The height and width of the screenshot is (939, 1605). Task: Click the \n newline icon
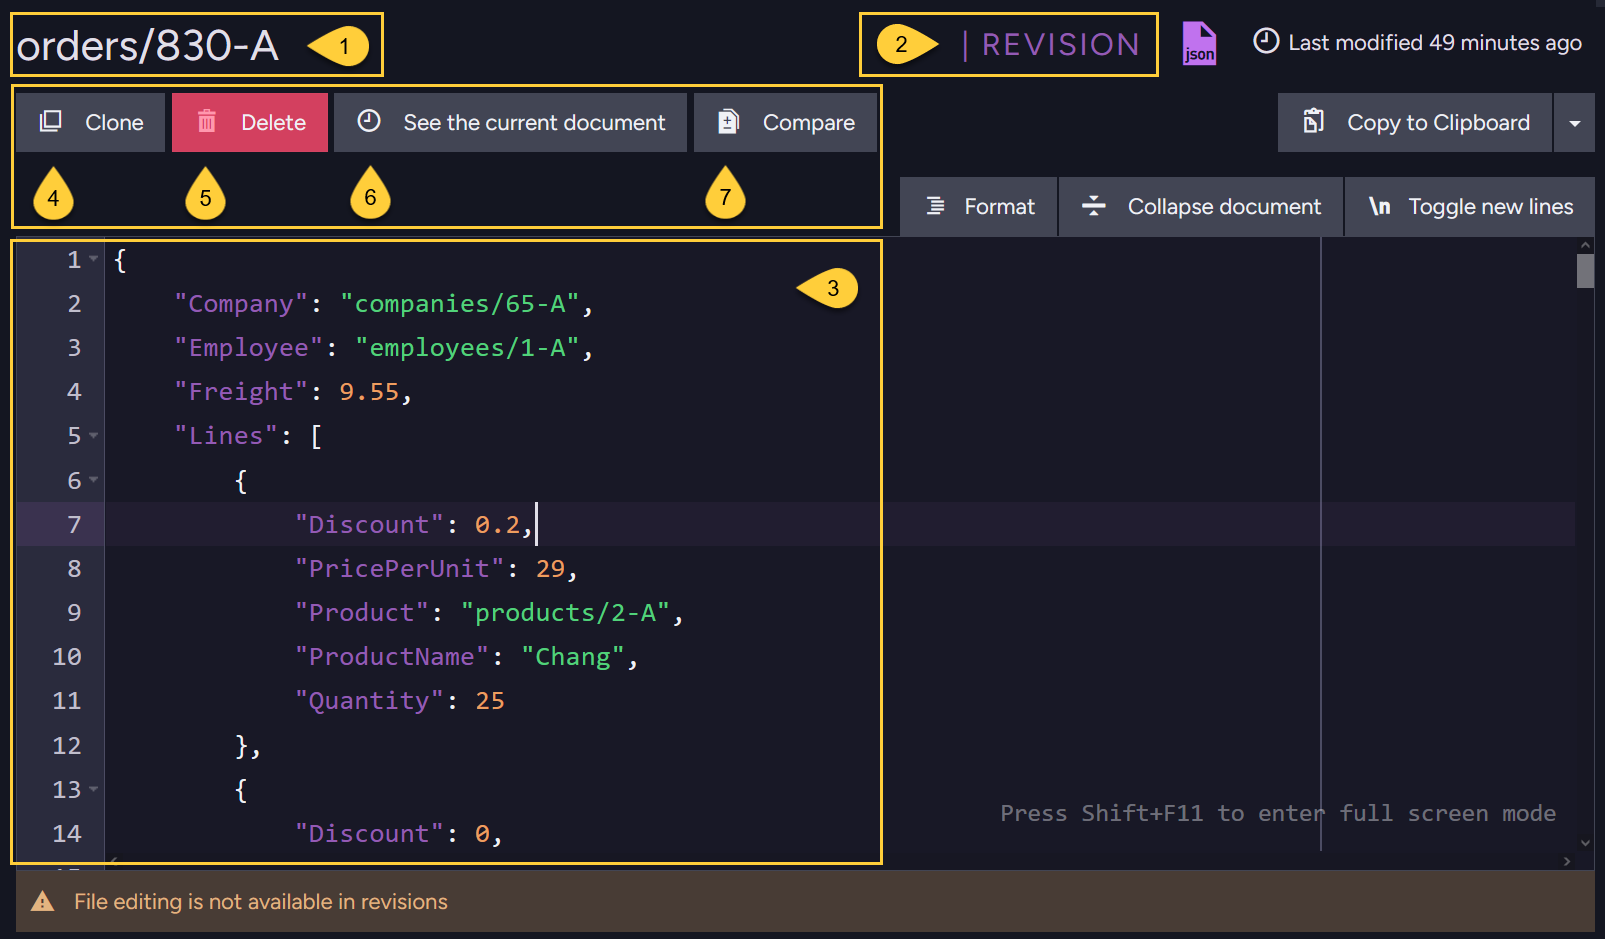1380,207
